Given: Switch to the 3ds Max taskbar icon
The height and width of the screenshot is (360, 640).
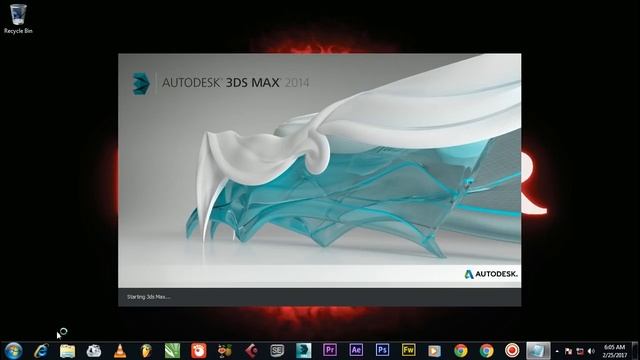Looking at the screenshot, I should pos(303,351).
